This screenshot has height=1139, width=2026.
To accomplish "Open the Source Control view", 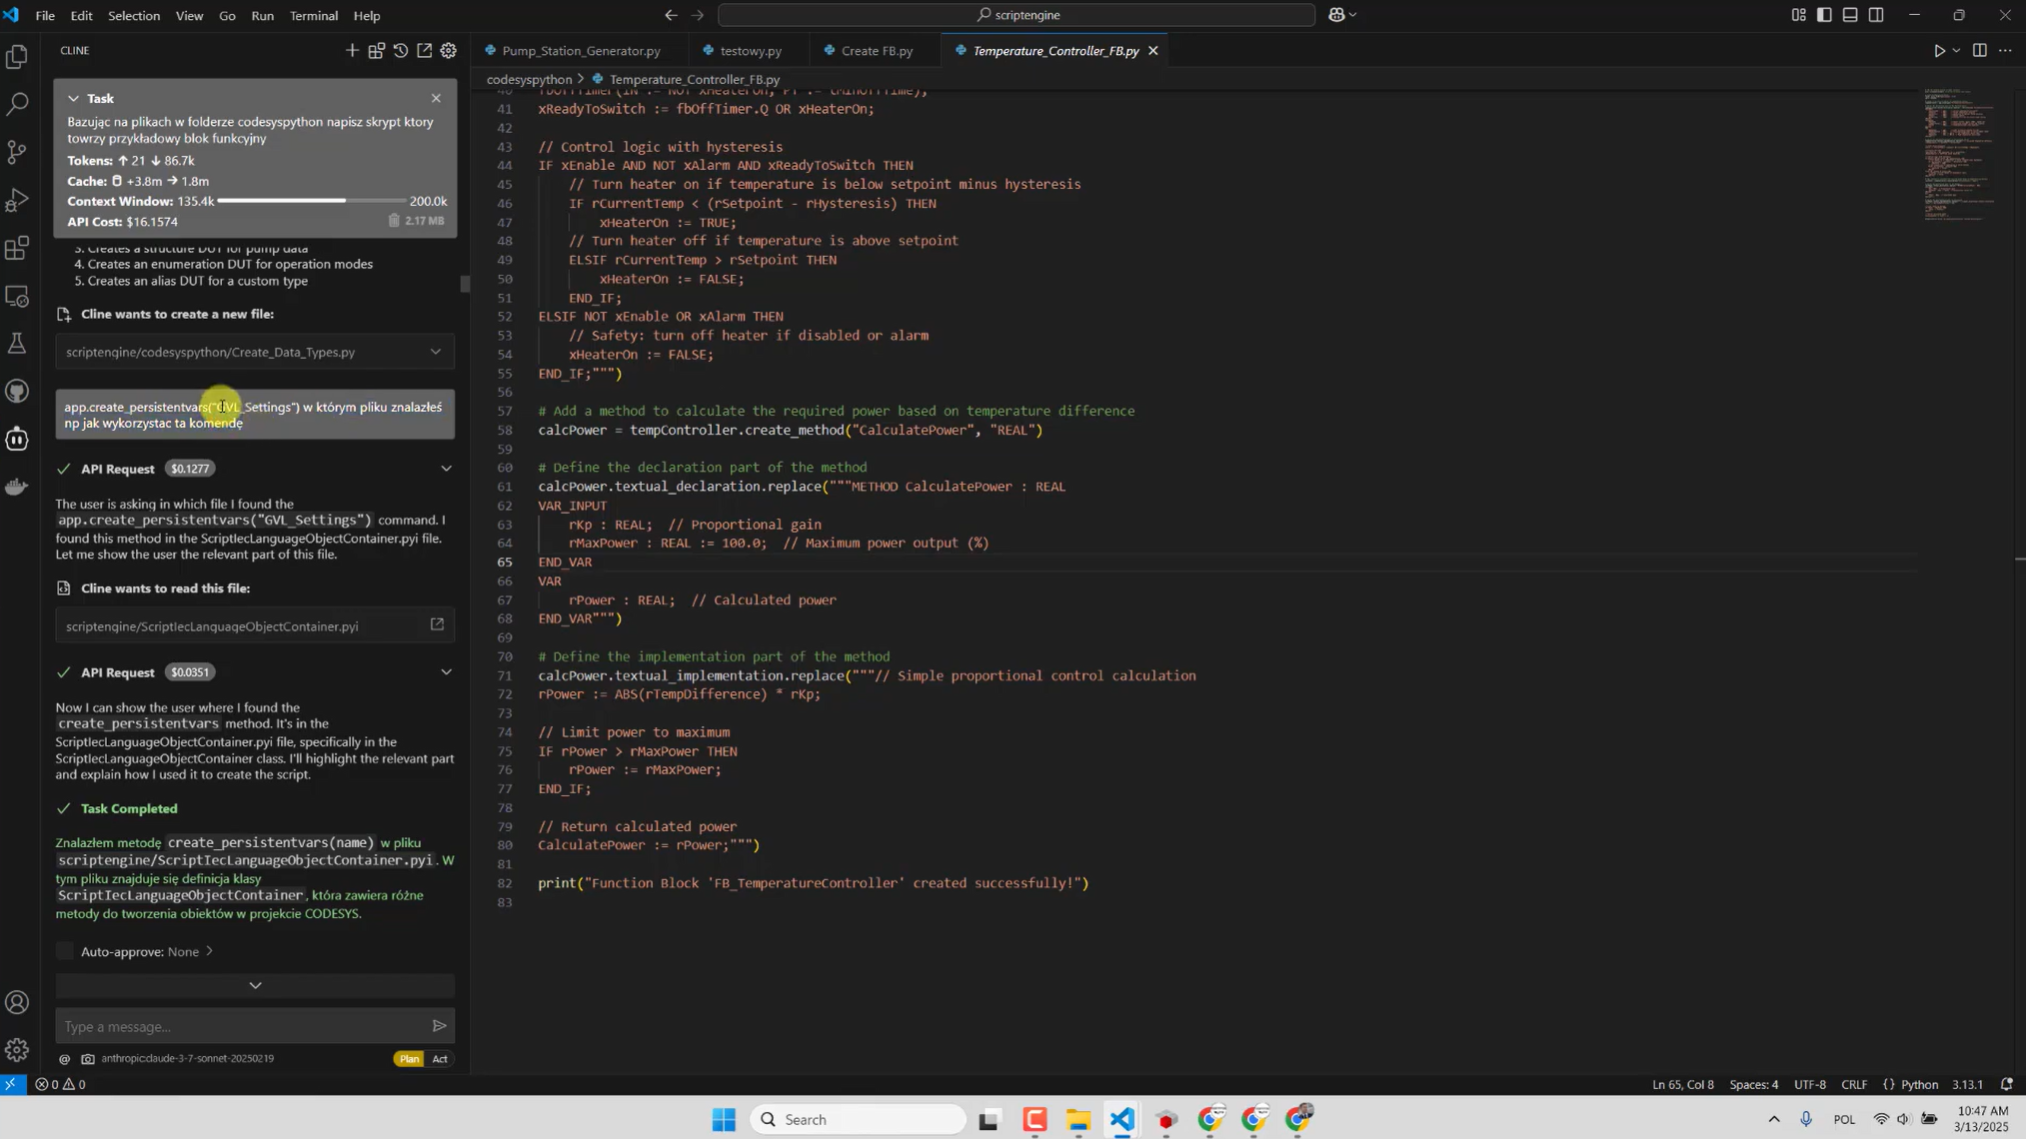I will click(x=17, y=152).
